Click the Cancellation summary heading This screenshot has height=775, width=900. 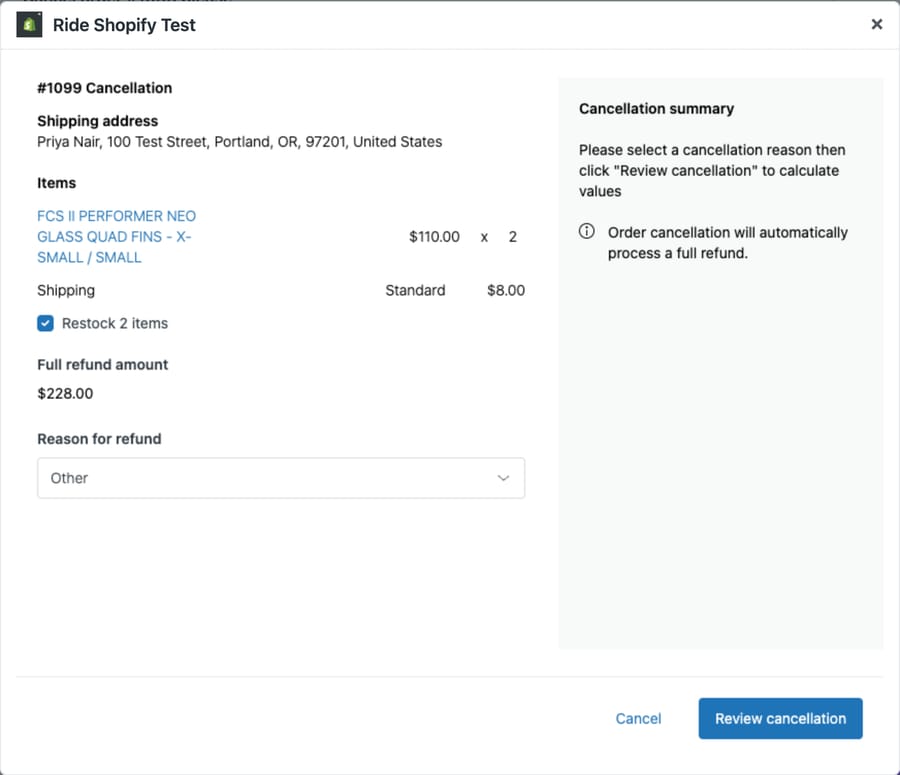pyautogui.click(x=656, y=108)
